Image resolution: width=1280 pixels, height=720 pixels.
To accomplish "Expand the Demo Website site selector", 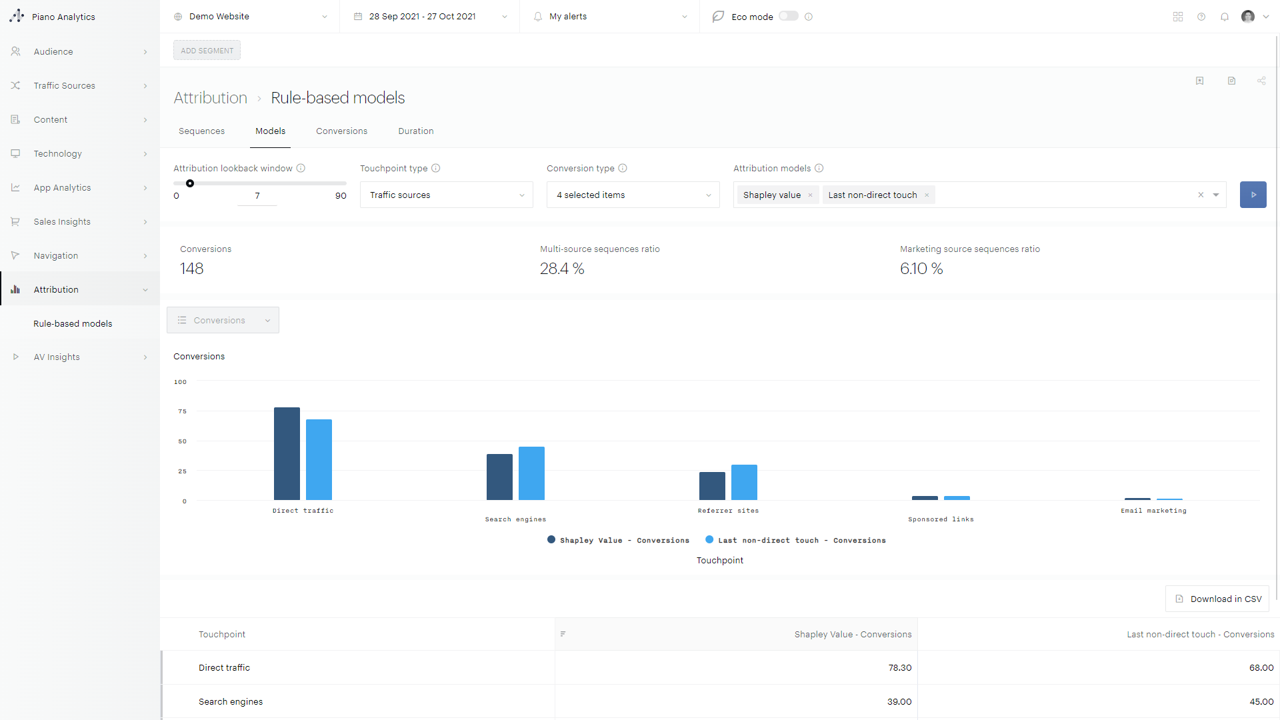I will coord(250,17).
